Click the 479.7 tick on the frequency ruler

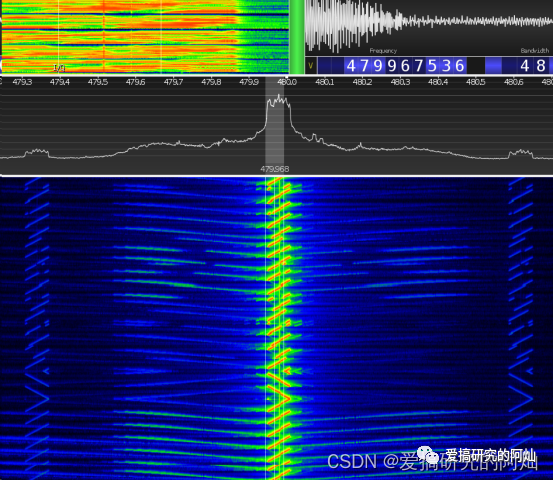click(173, 82)
